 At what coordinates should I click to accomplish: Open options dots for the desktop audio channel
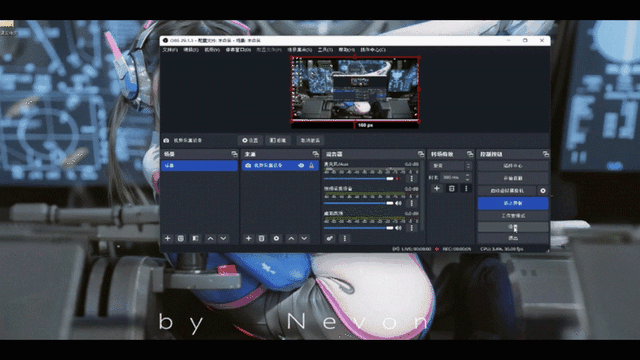tap(411, 228)
